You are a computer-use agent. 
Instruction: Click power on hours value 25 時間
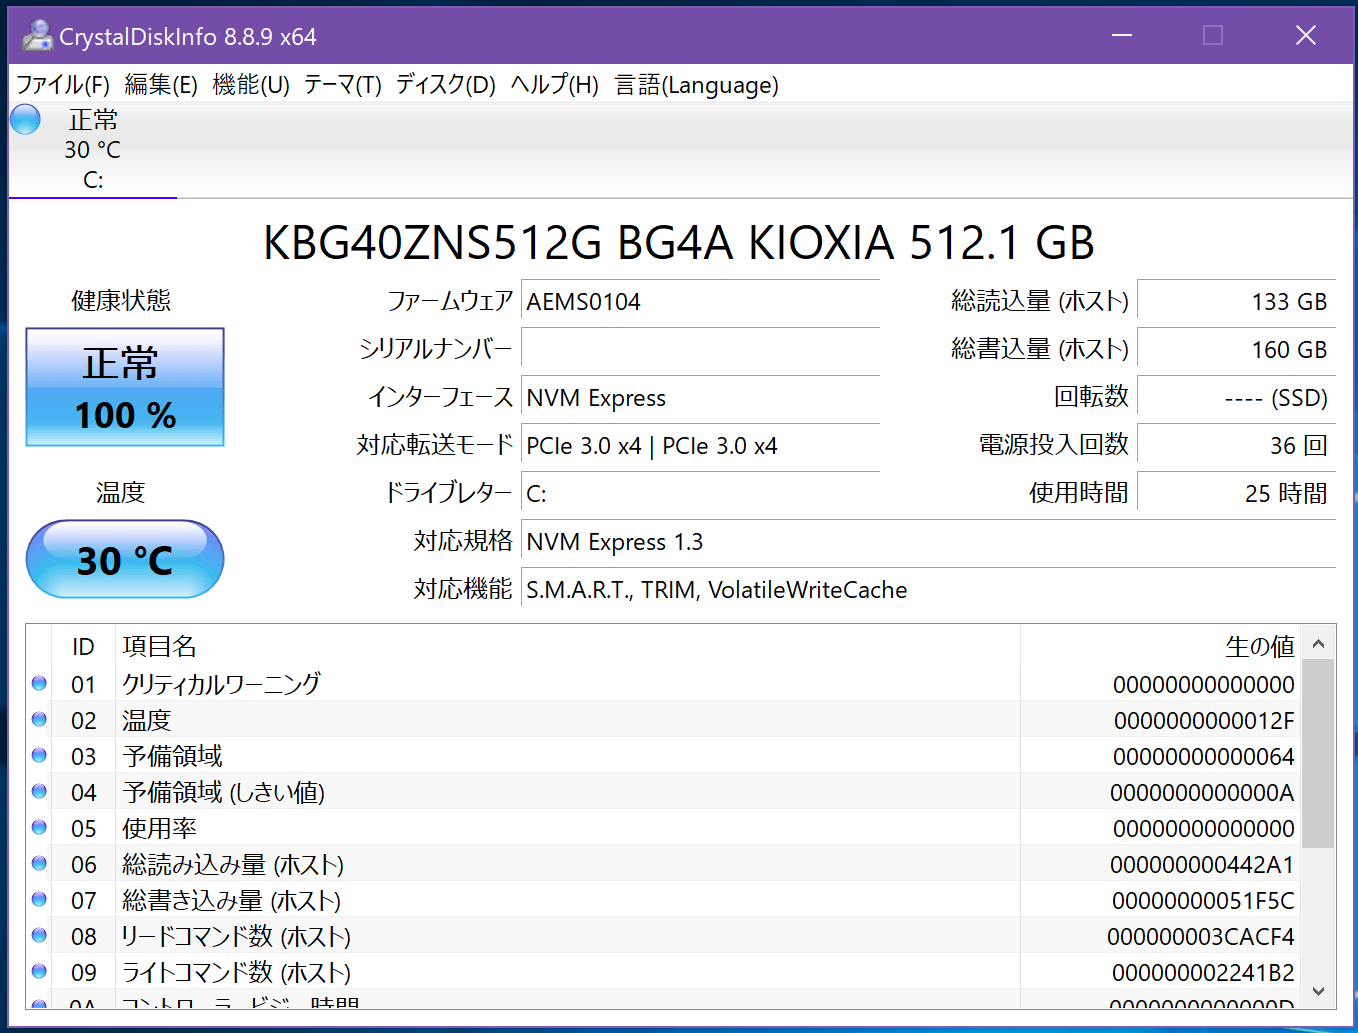(x=1237, y=494)
